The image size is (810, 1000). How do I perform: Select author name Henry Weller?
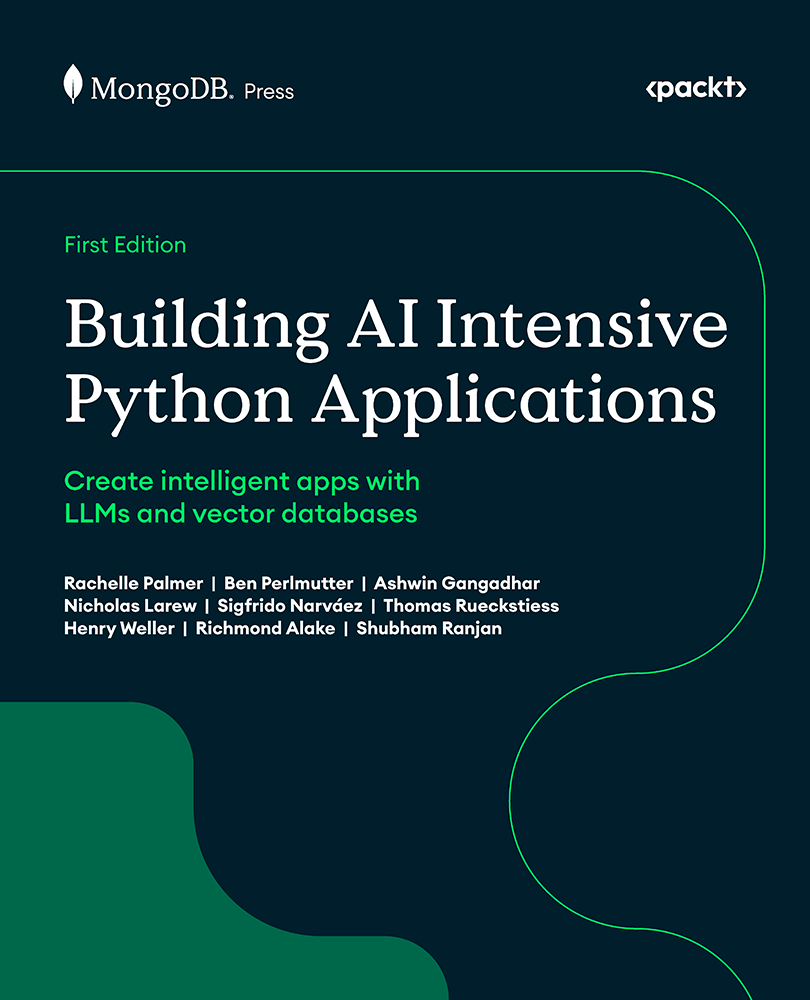(x=117, y=629)
